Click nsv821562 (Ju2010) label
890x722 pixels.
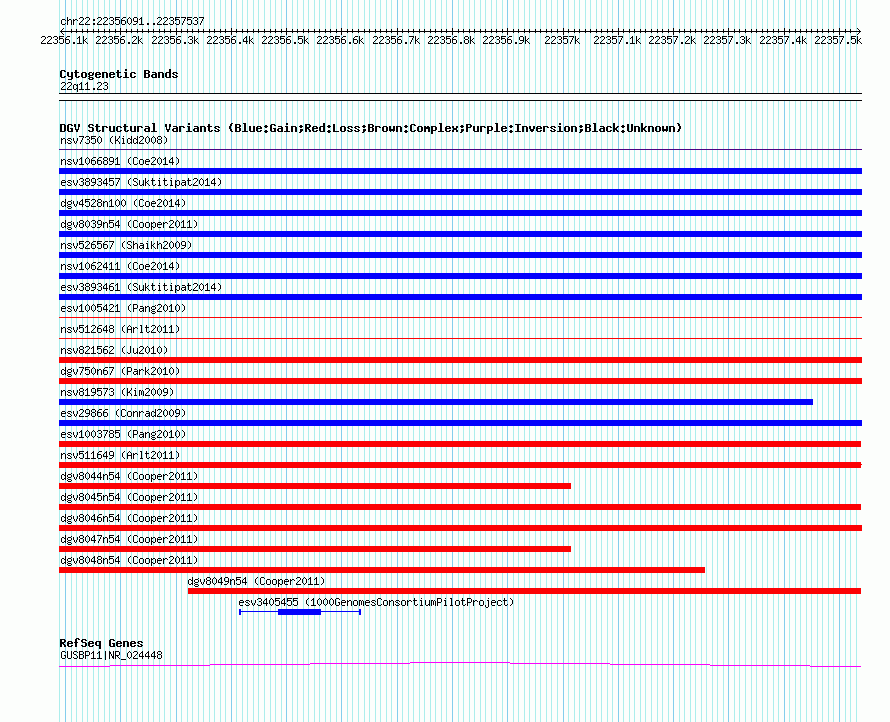point(114,350)
